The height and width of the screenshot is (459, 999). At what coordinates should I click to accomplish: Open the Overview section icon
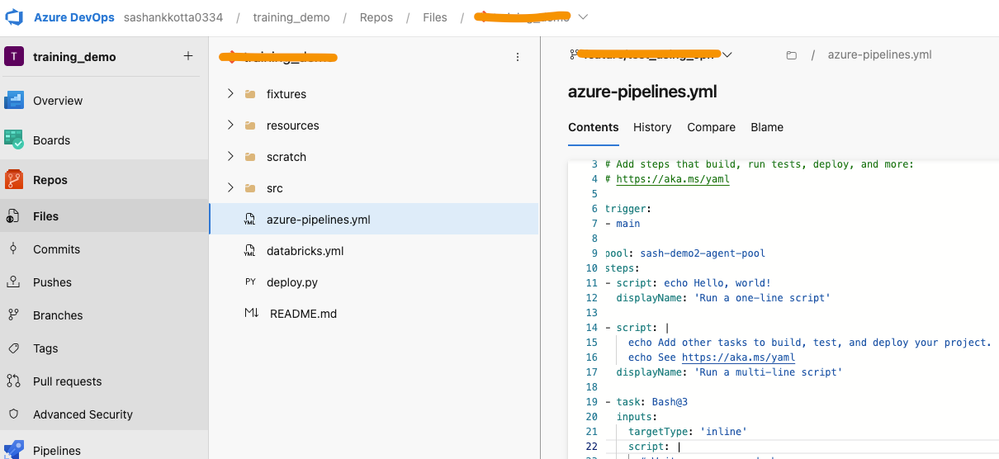(14, 101)
